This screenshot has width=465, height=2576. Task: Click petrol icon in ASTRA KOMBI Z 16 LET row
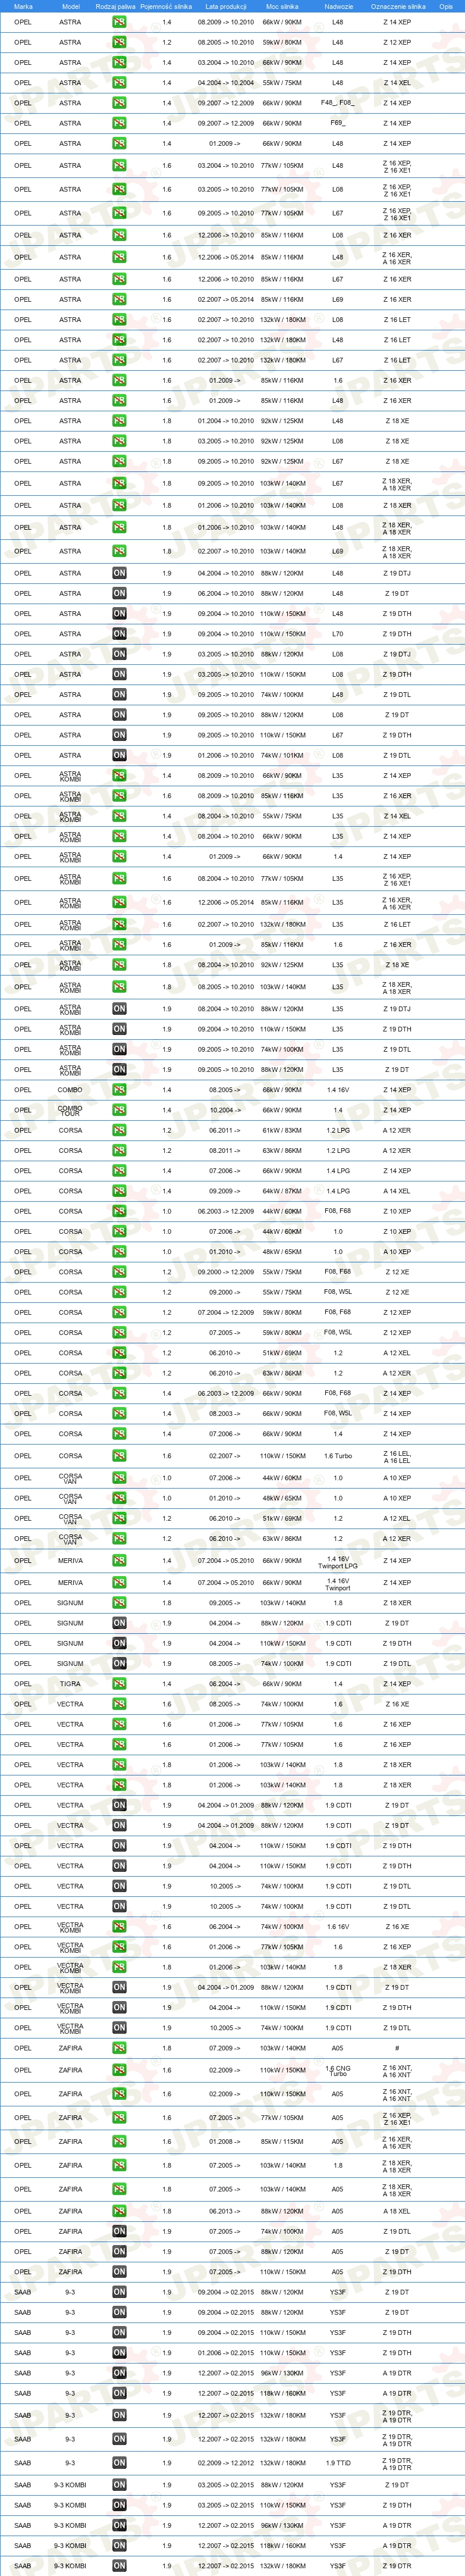point(119,924)
